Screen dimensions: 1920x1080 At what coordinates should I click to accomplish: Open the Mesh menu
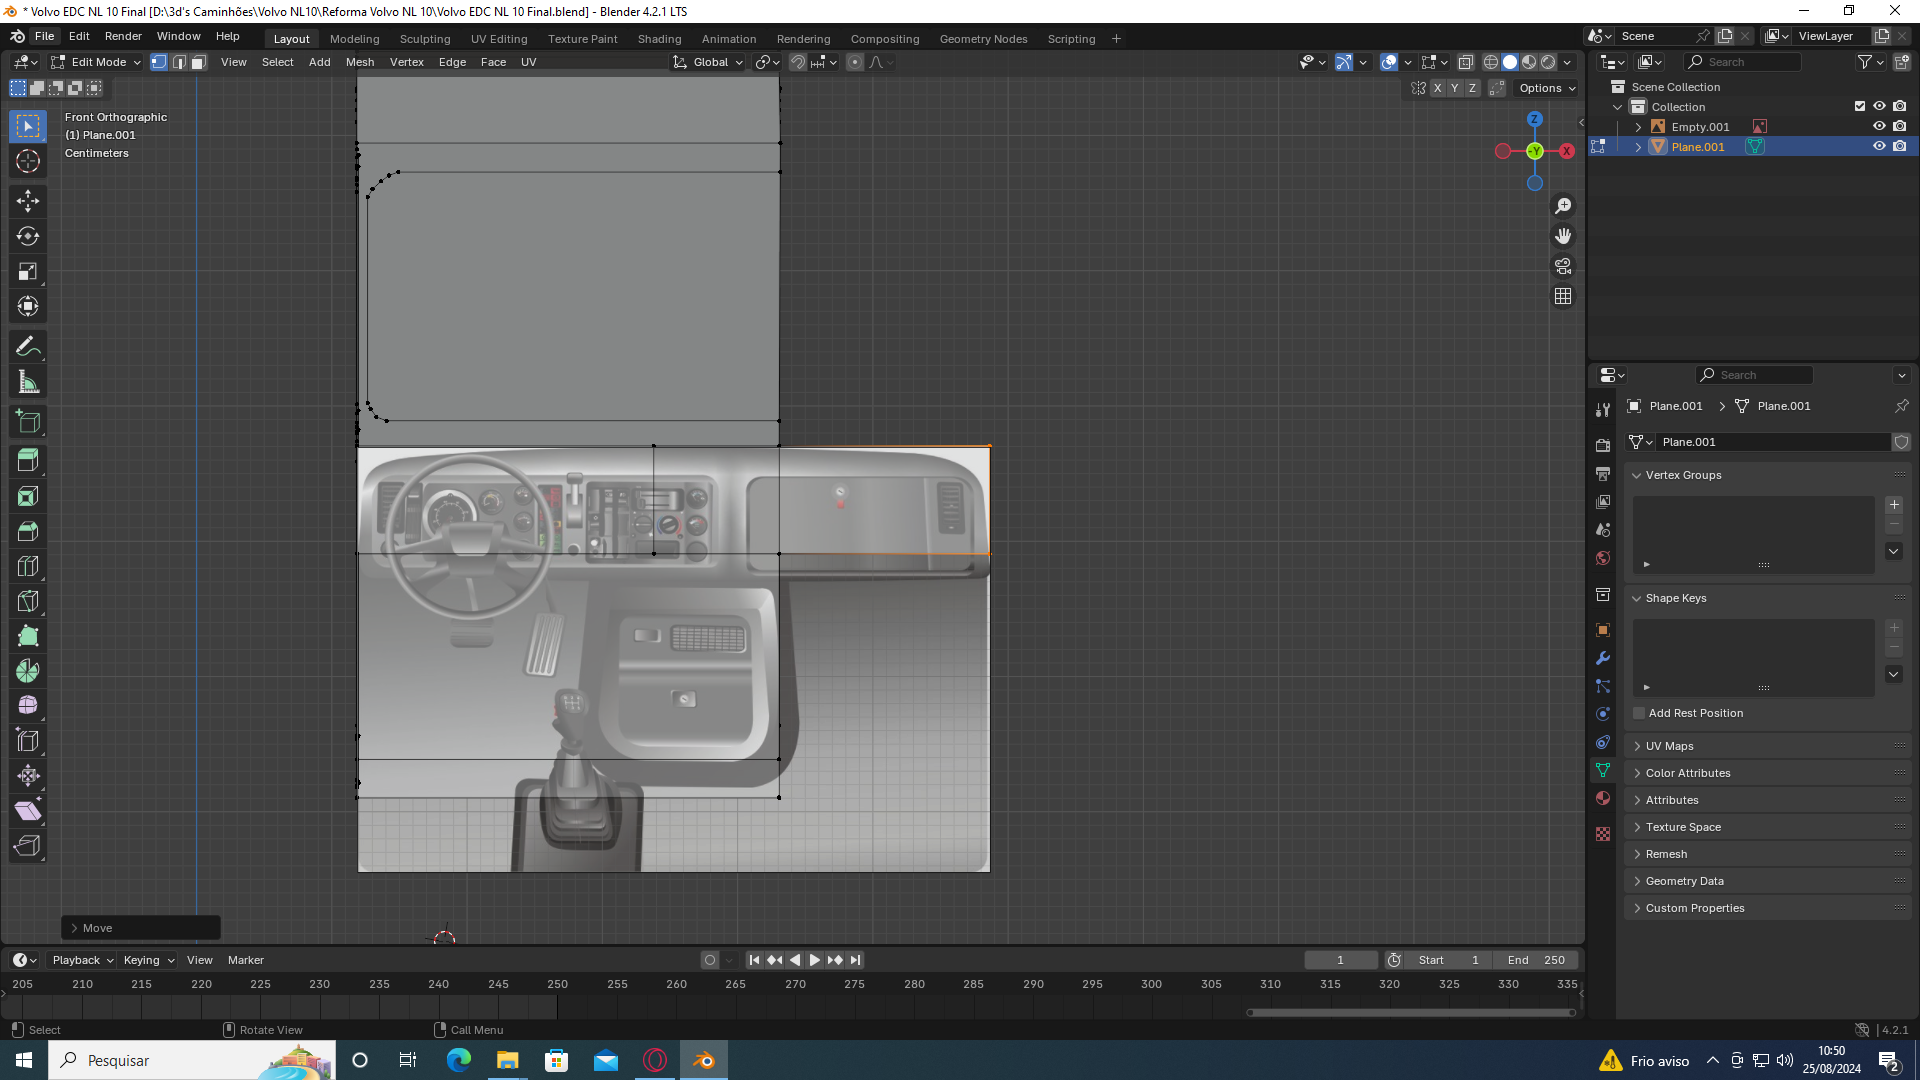pos(359,62)
